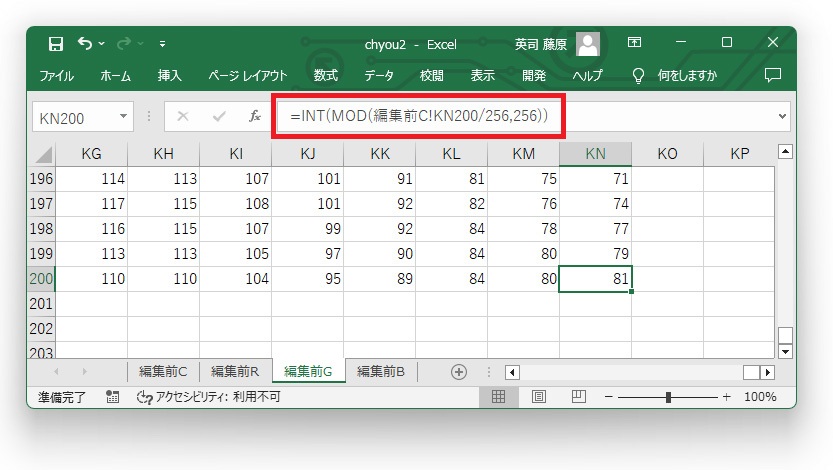
Task: Expand the Name Box dropdown arrow
Action: click(123, 116)
